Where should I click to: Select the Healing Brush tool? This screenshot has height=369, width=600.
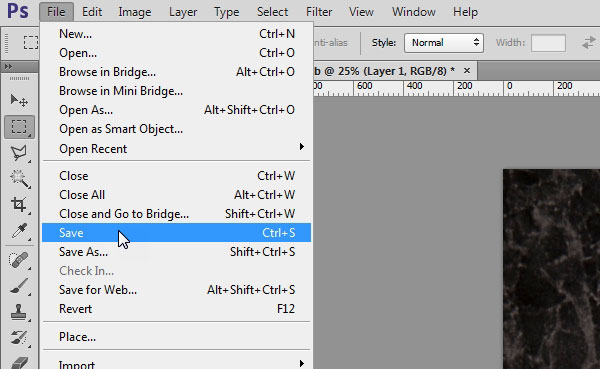click(19, 261)
